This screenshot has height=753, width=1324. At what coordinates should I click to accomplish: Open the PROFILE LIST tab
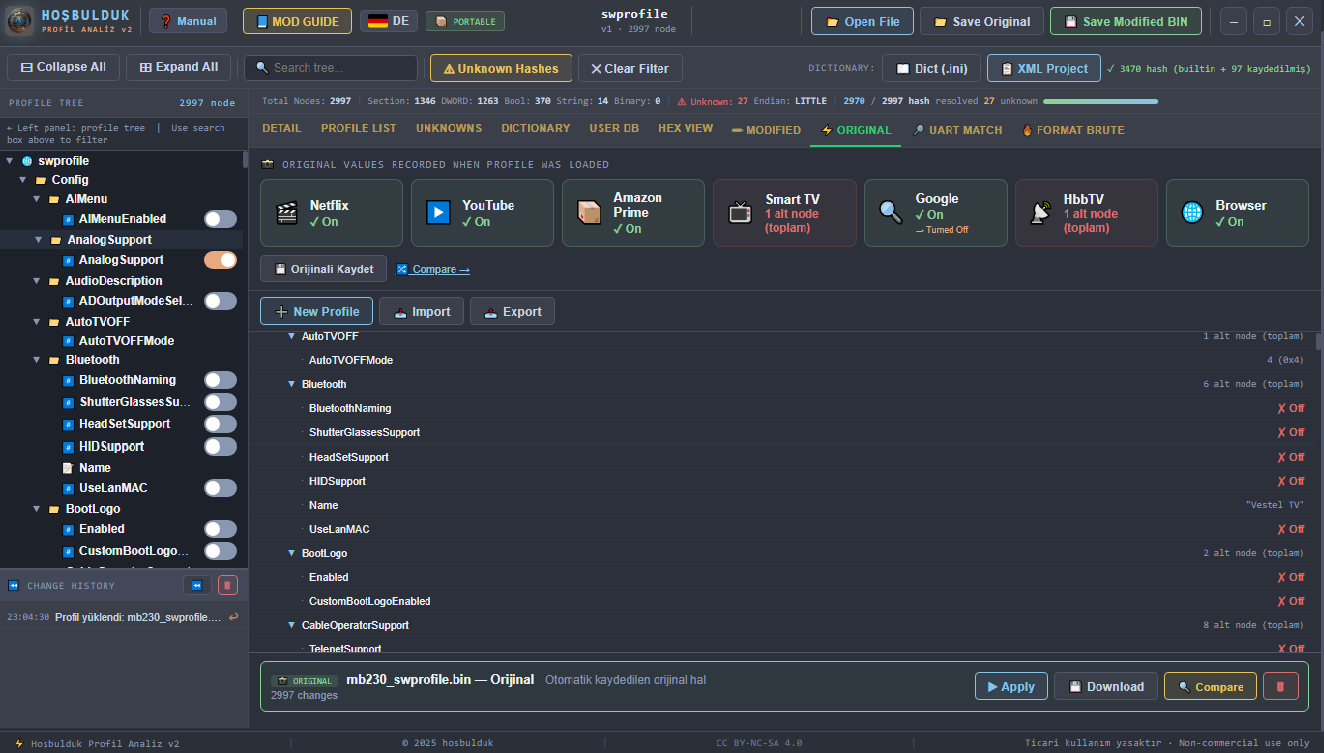(359, 129)
